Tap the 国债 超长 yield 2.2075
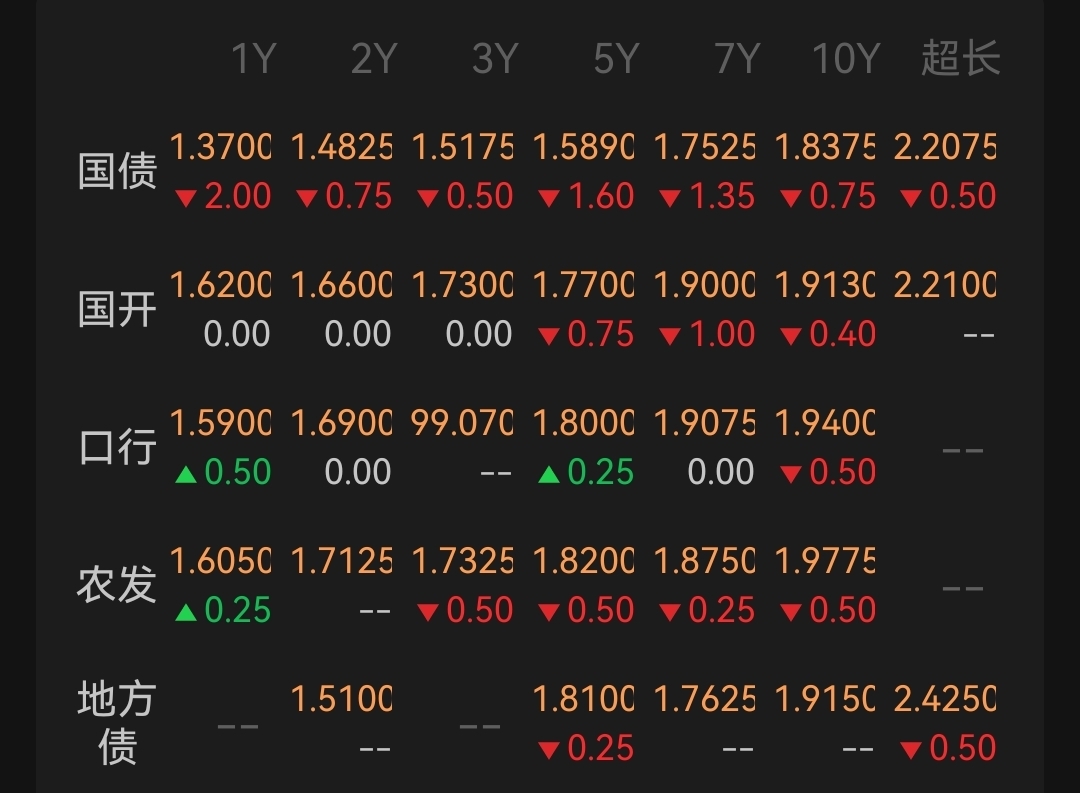Screen dimensions: 1080x793 click(945, 148)
